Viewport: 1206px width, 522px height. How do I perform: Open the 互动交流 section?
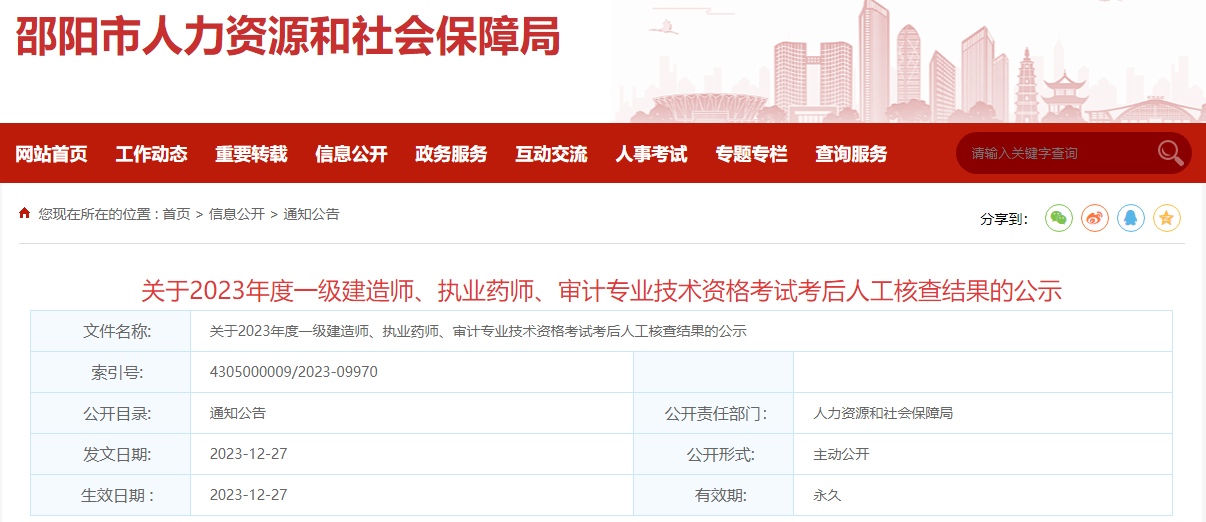click(551, 154)
